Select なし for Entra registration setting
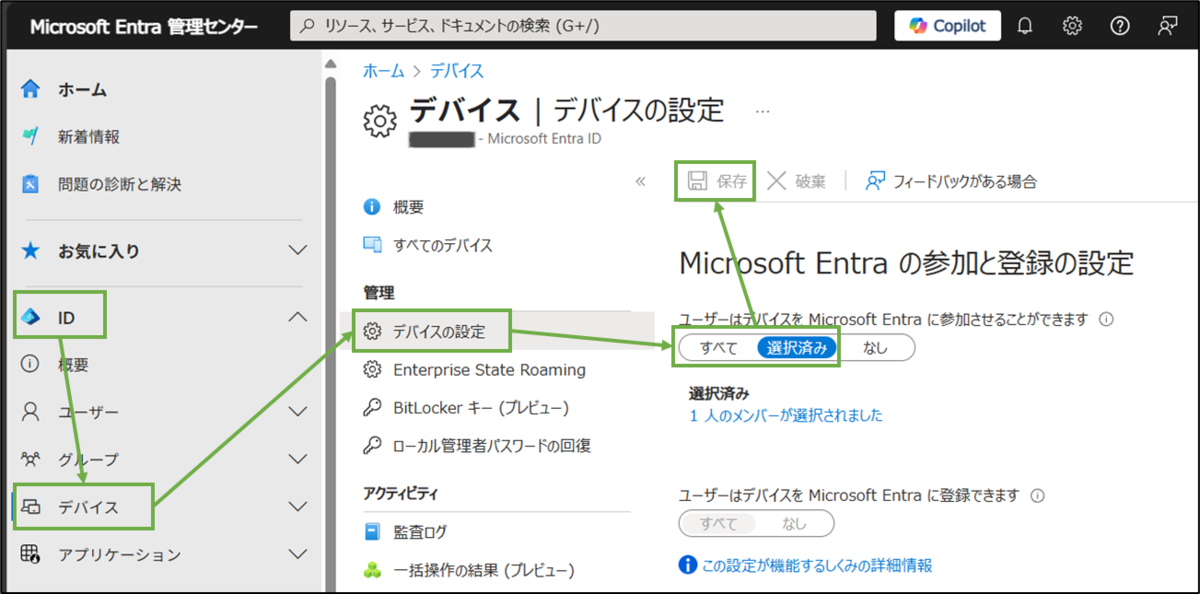 794,523
